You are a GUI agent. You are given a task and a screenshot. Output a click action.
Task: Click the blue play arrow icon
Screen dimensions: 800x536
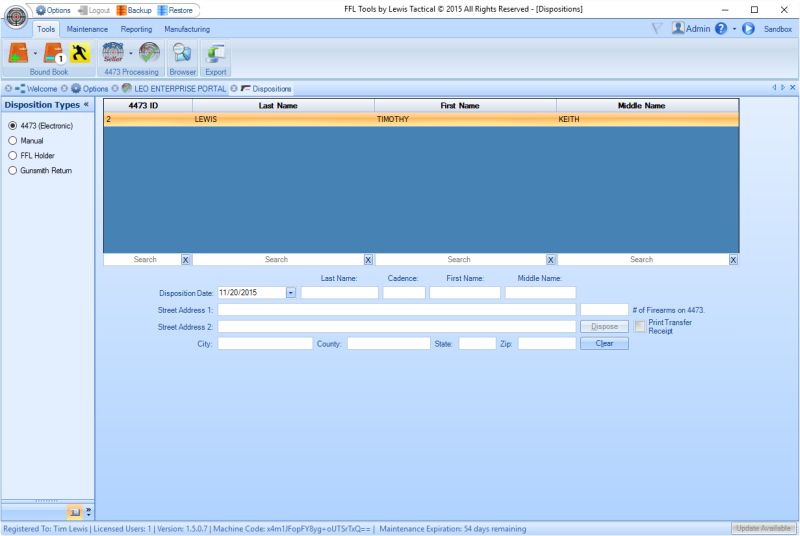coord(748,29)
